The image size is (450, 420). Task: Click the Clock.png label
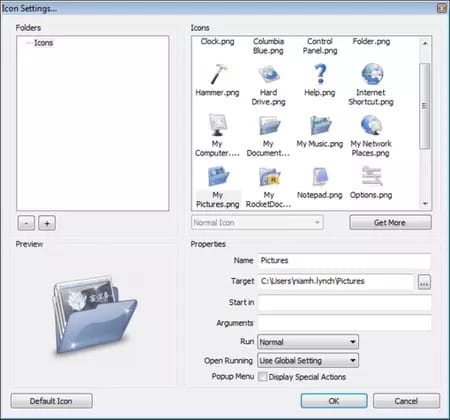[x=217, y=42]
